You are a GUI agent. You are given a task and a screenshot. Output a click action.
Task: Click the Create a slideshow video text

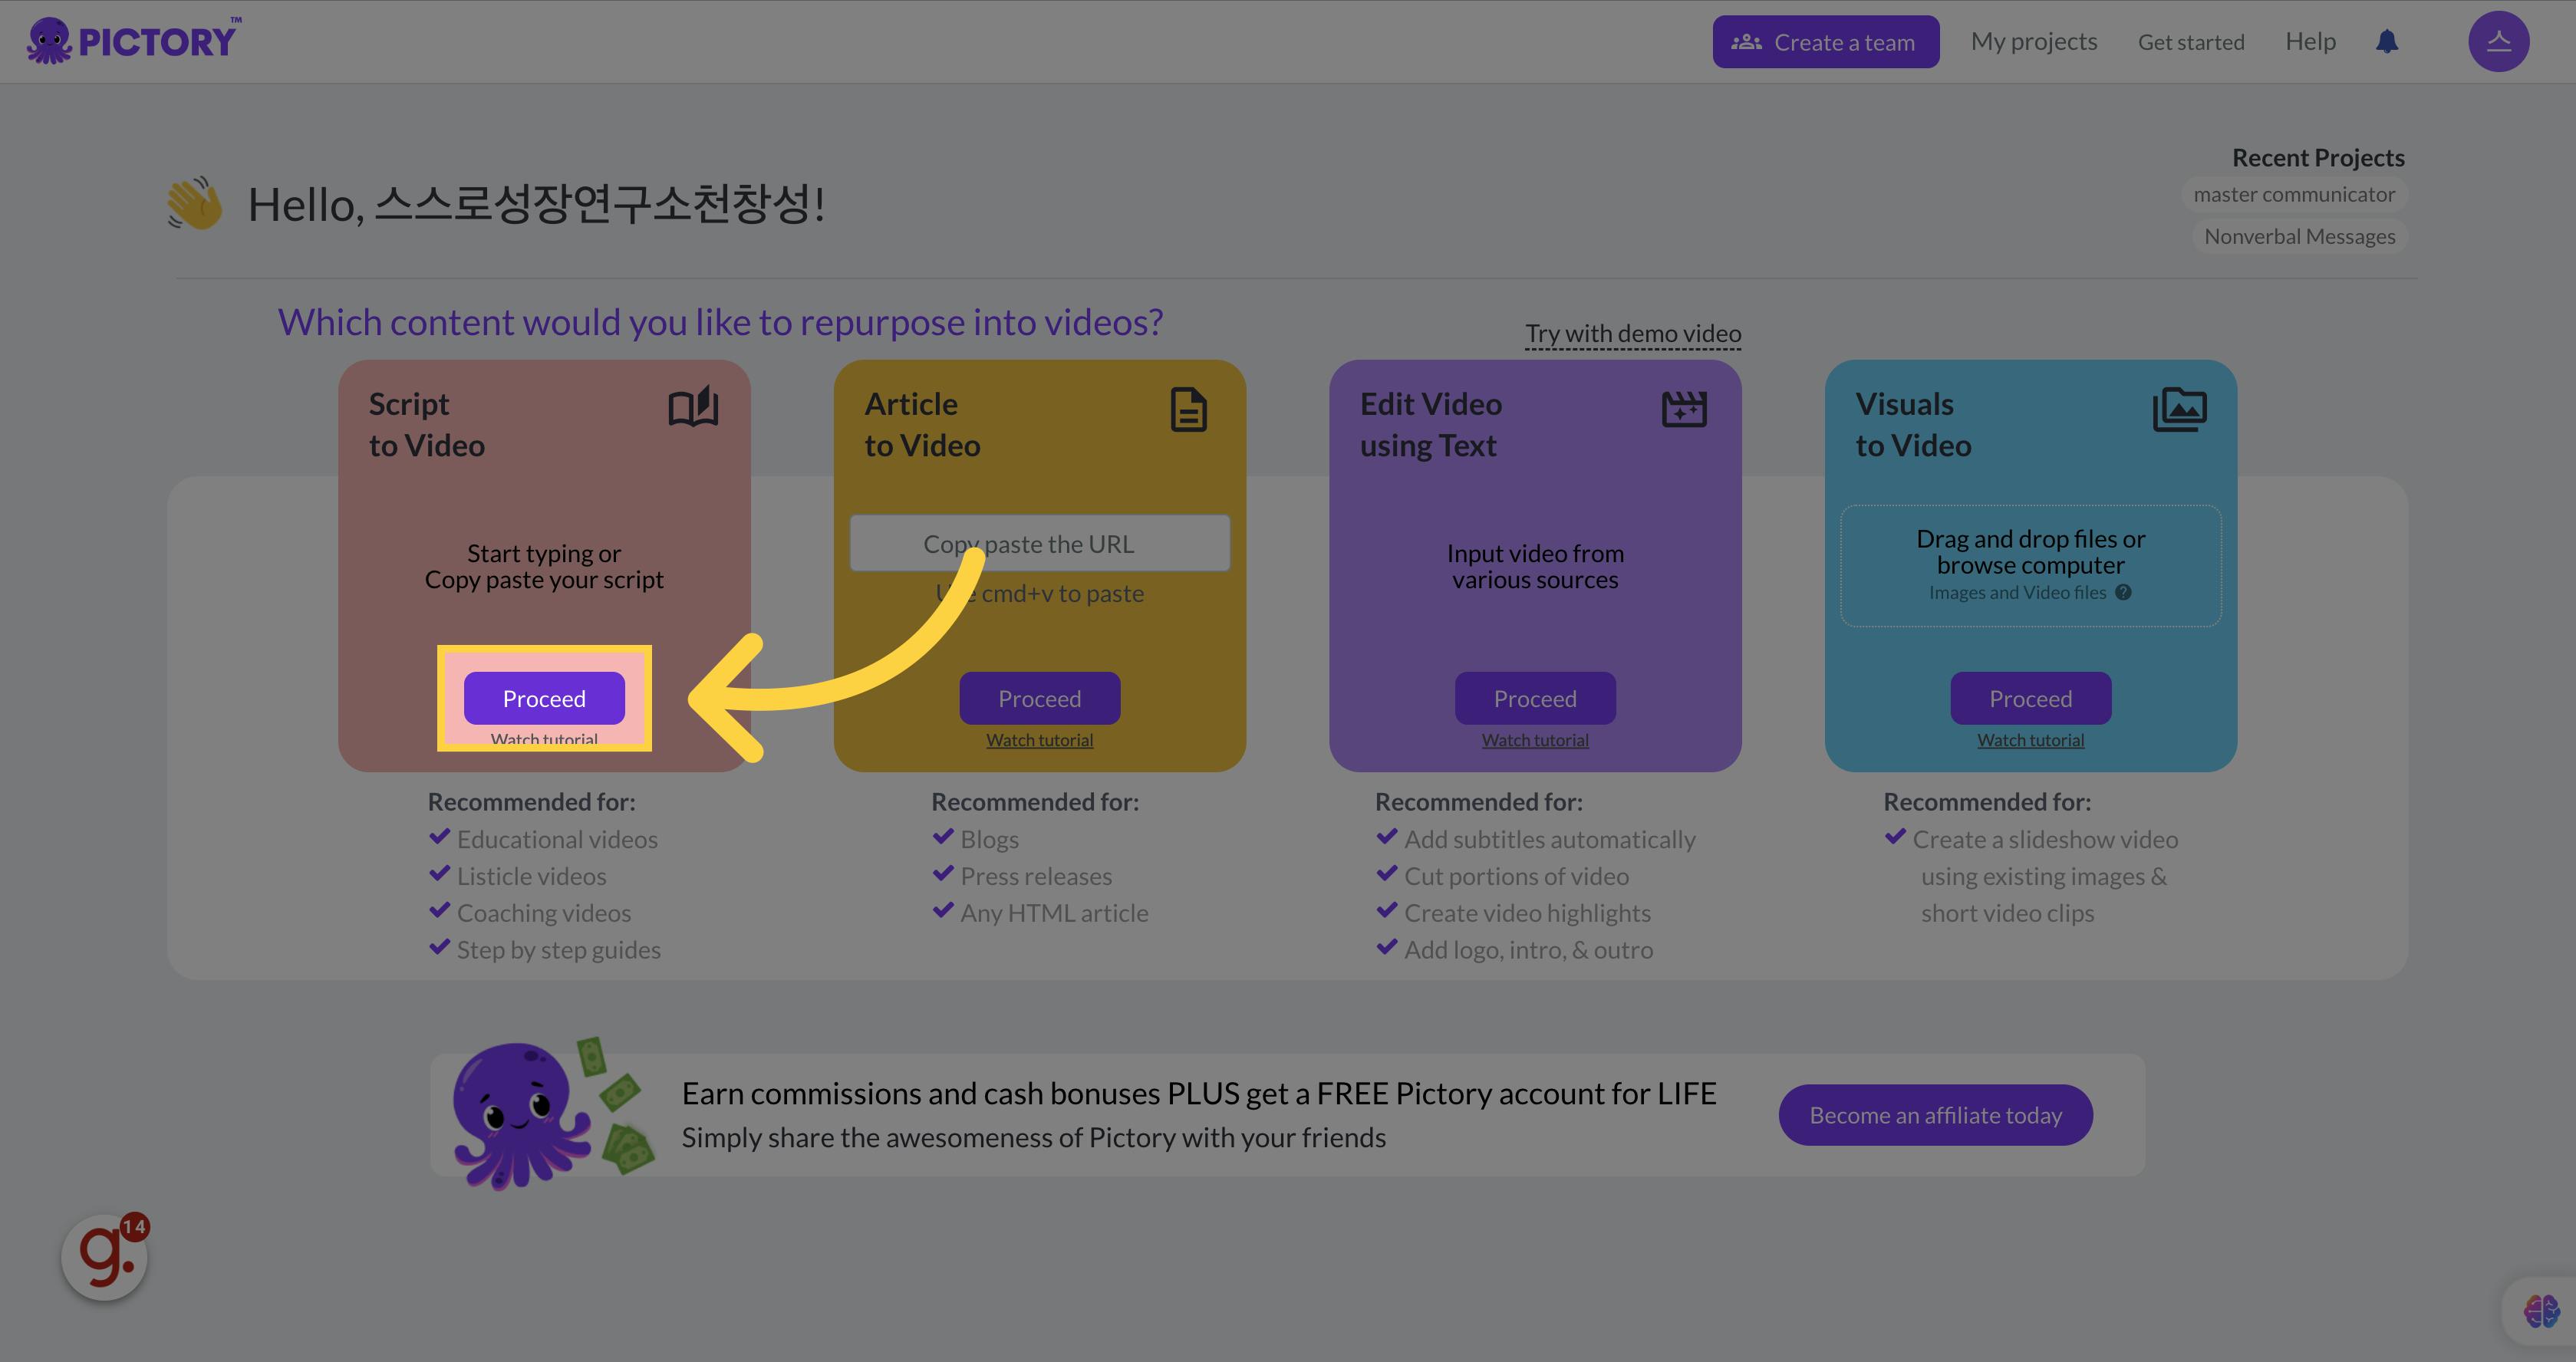2044,876
